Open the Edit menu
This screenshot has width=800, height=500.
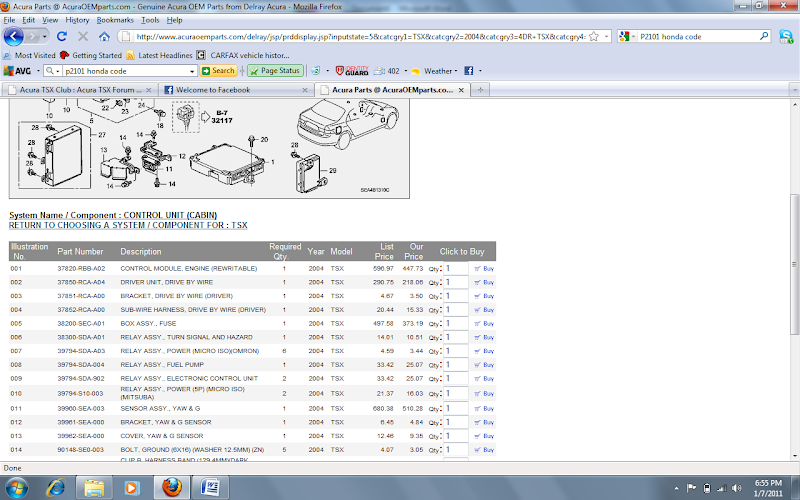pyautogui.click(x=29, y=20)
